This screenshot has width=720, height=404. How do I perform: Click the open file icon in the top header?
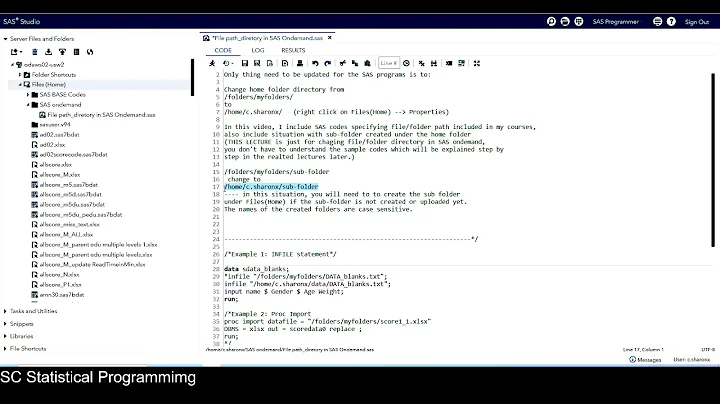click(565, 22)
